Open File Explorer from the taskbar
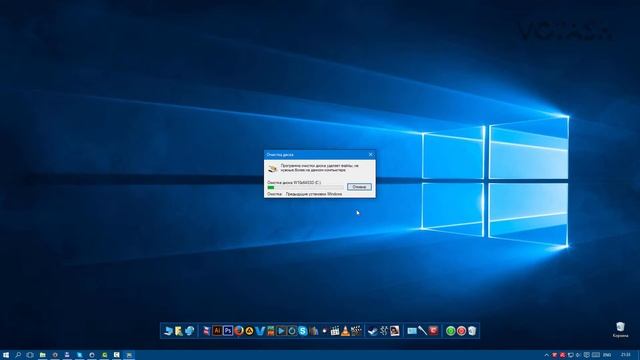This screenshot has width=640, height=360. point(42,355)
